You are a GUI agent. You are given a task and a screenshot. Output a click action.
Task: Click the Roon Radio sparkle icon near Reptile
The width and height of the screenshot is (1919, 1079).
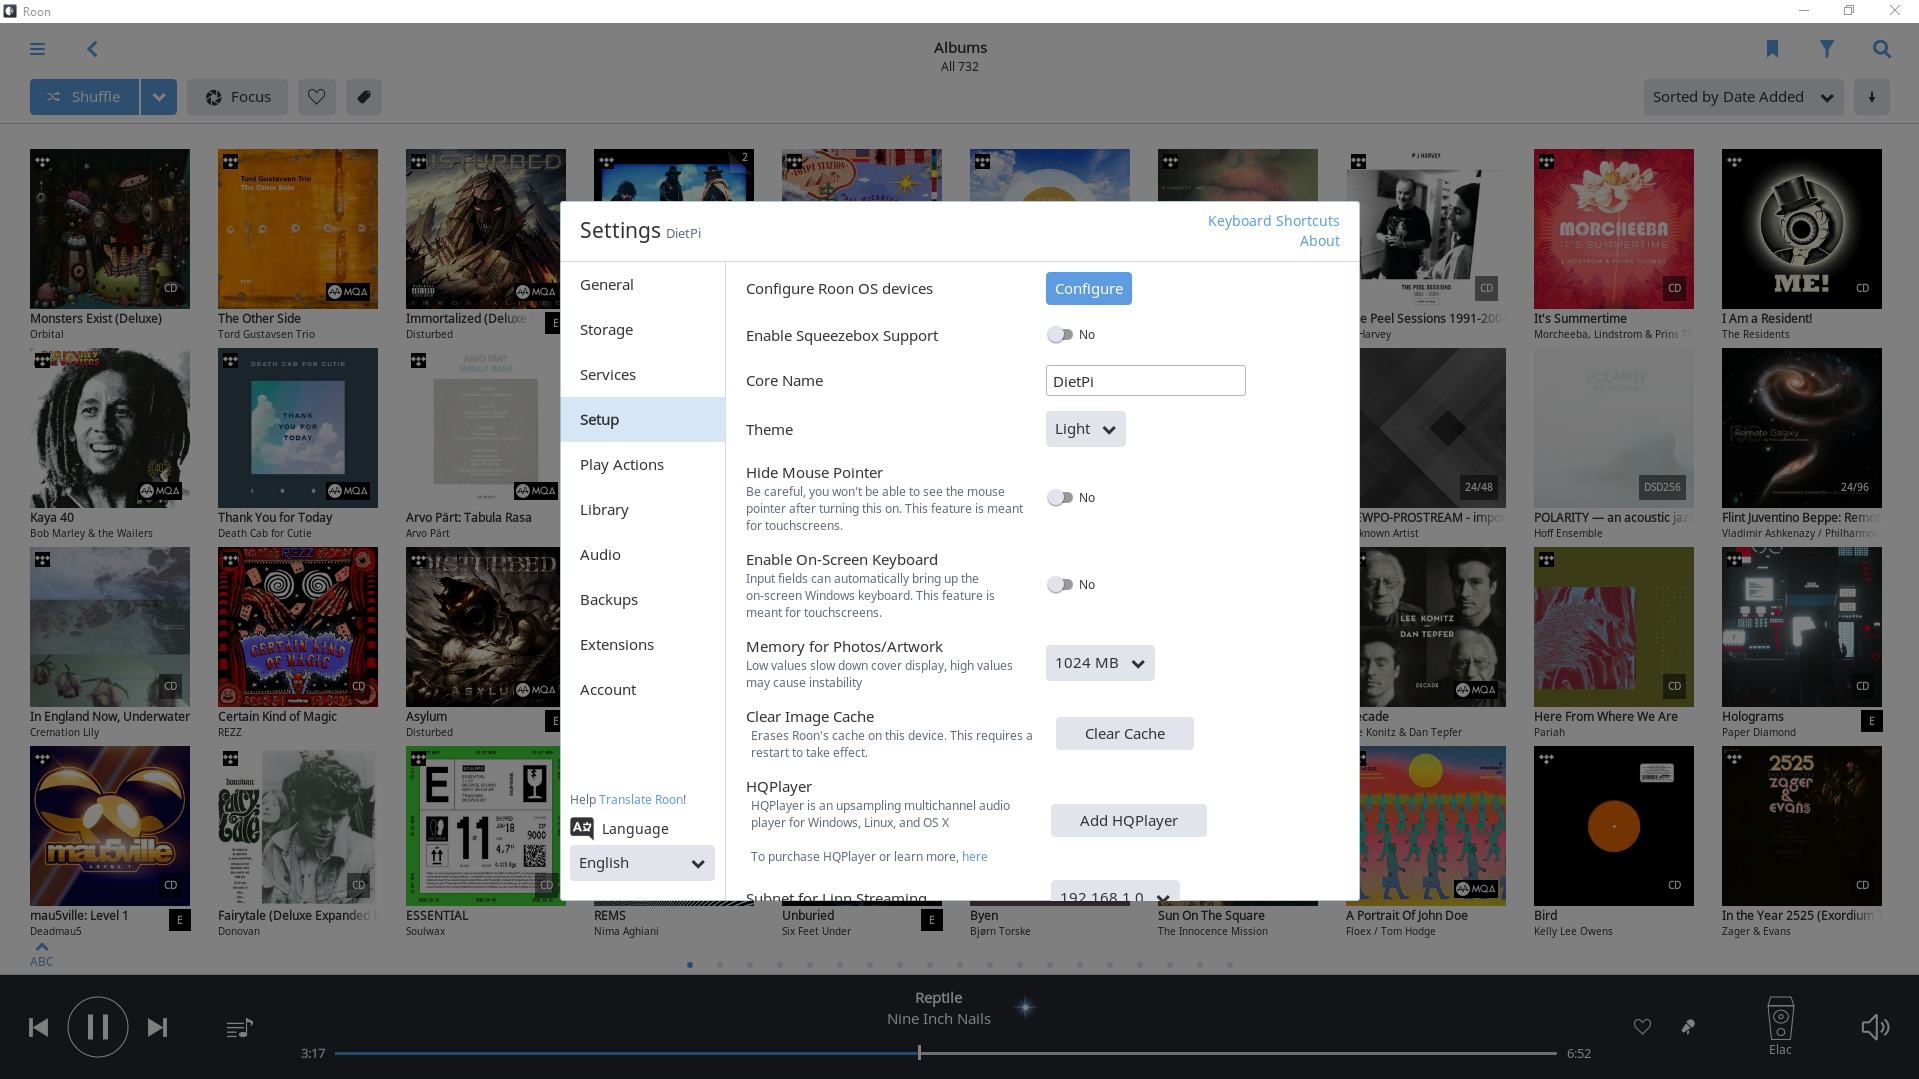point(1025,1008)
